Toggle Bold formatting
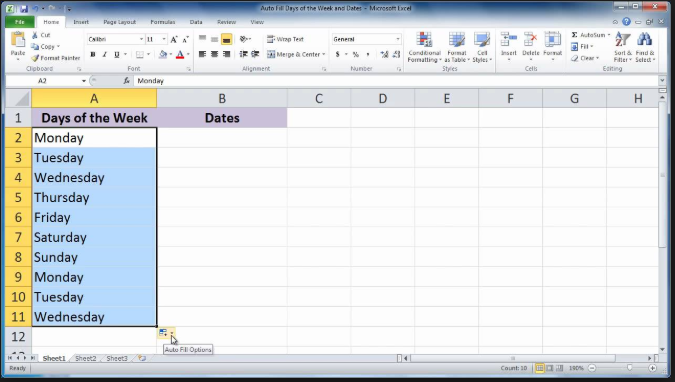The height and width of the screenshot is (382, 675). click(x=93, y=54)
